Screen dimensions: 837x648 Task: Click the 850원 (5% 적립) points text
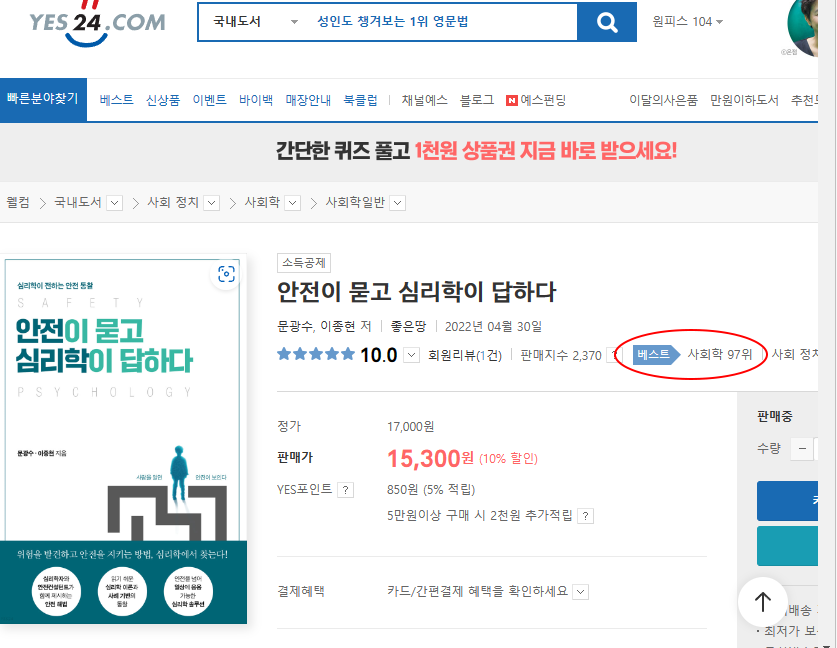click(431, 489)
